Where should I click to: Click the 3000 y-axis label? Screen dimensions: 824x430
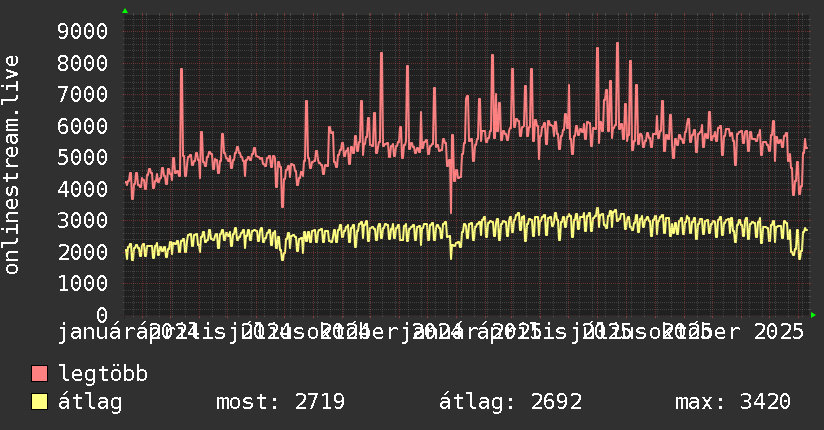coord(83,220)
